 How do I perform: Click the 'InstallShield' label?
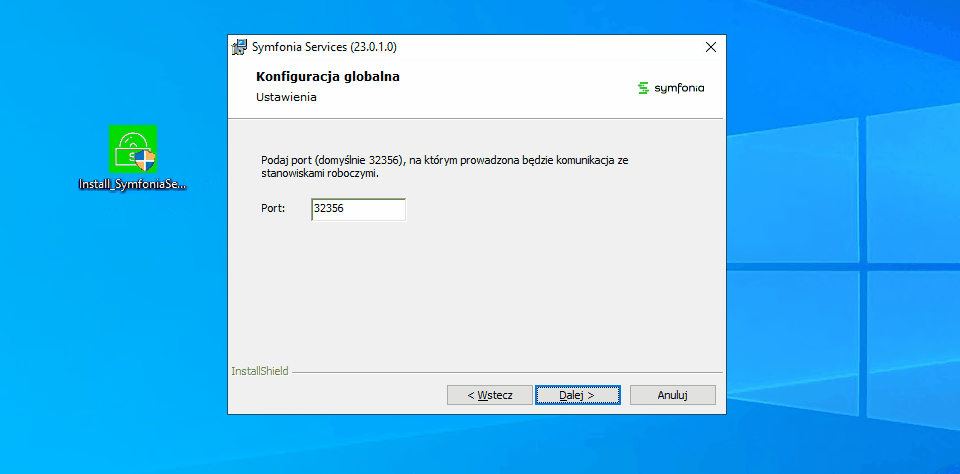260,371
